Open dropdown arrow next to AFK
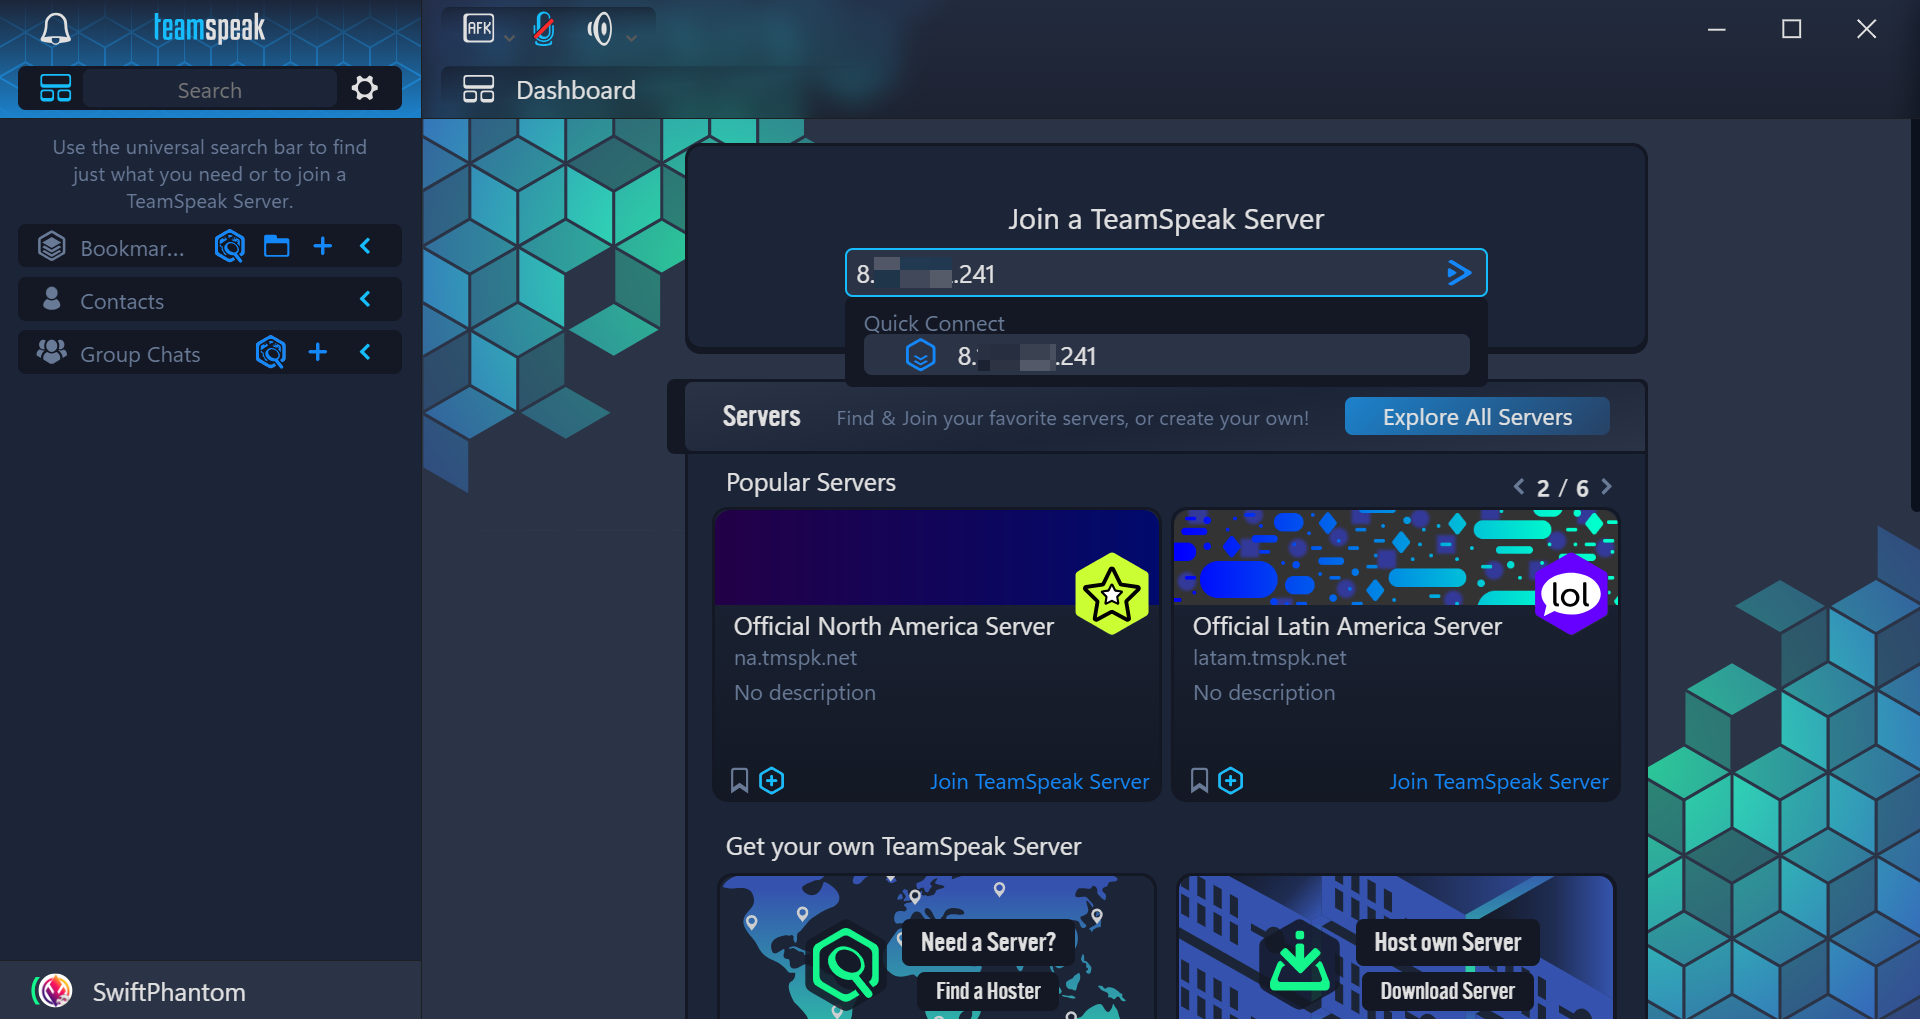 click(510, 38)
